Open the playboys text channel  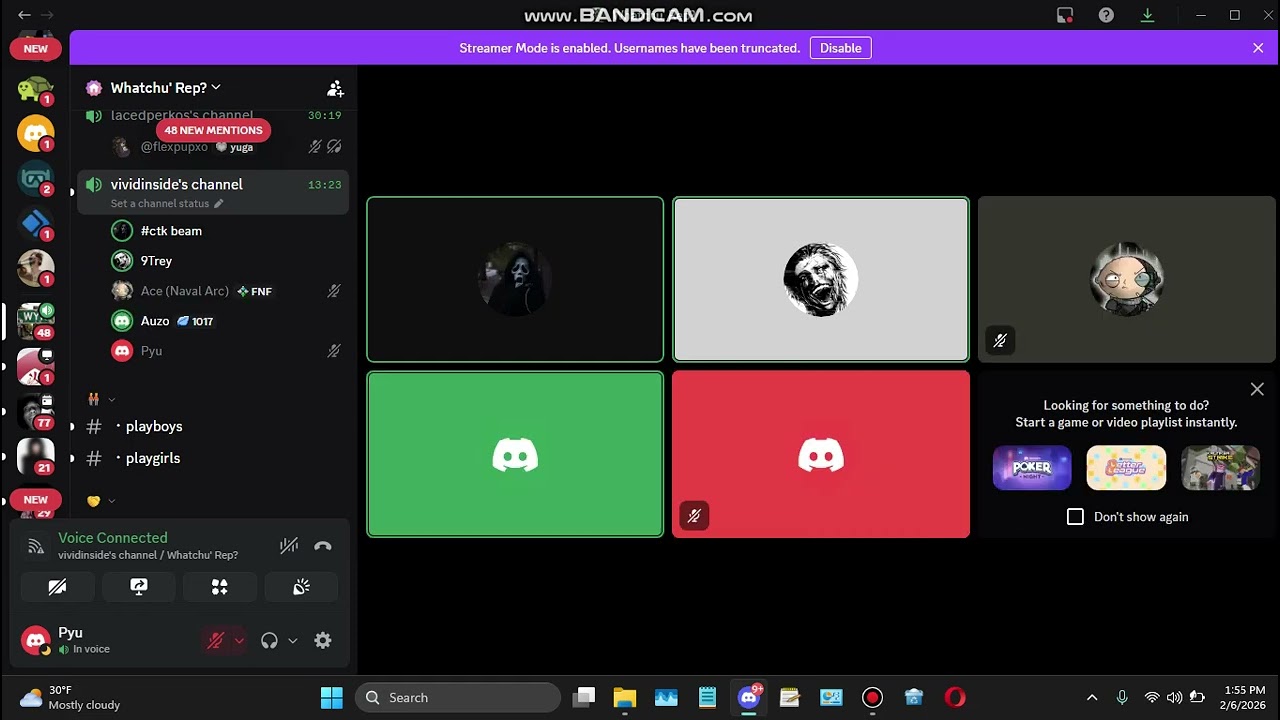(x=213, y=426)
